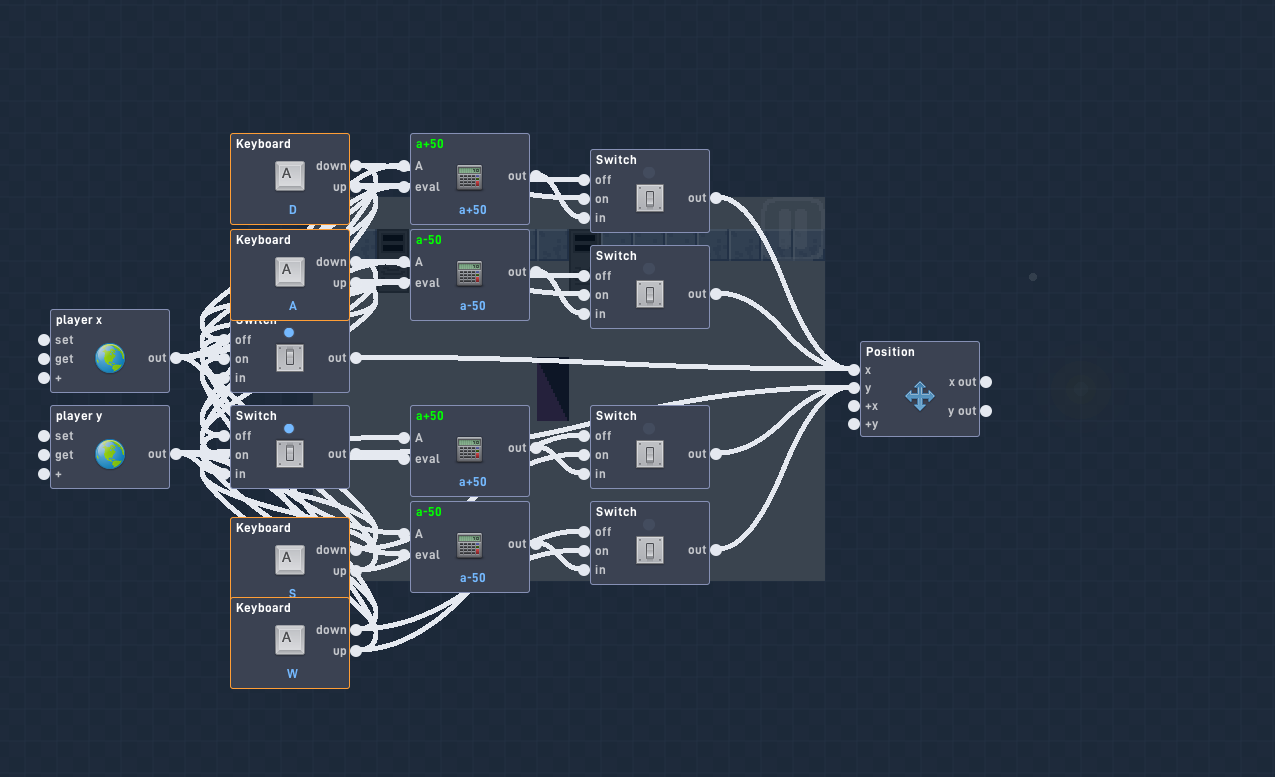
Task: Select the key icon in Keyboard W node
Action: pos(290,640)
